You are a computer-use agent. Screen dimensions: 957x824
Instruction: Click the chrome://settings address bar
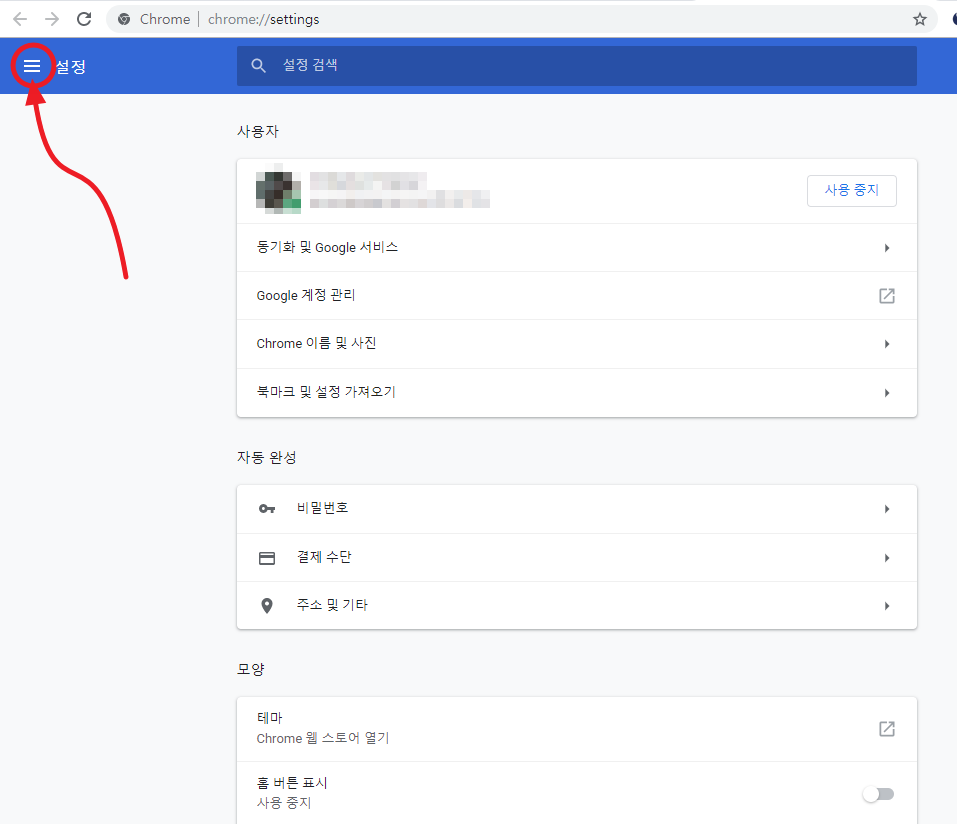coord(524,19)
